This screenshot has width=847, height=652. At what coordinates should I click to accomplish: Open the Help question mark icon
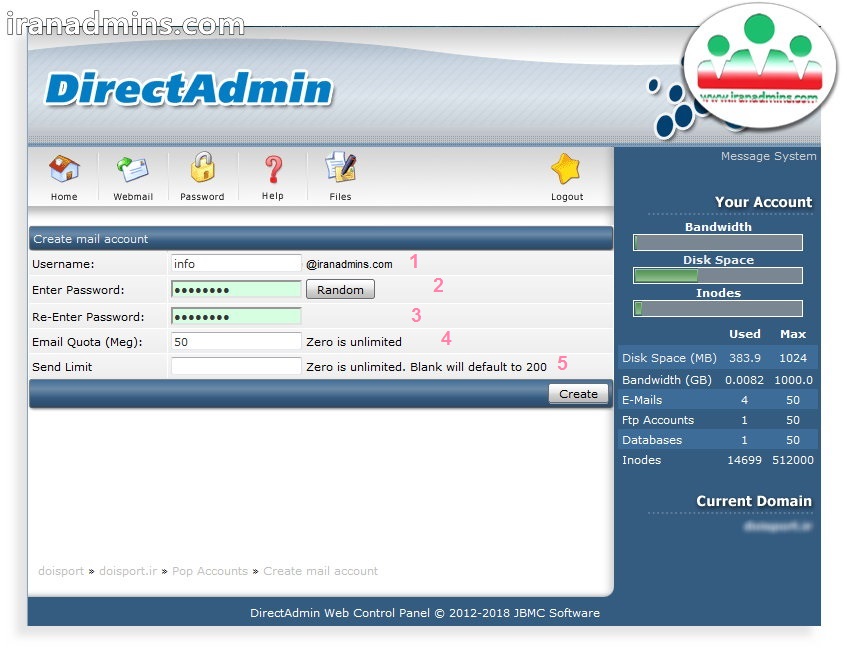(x=273, y=169)
